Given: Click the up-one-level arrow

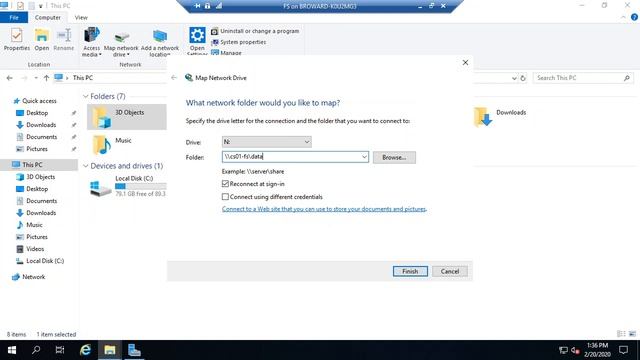Looking at the screenshot, I should coord(46,78).
